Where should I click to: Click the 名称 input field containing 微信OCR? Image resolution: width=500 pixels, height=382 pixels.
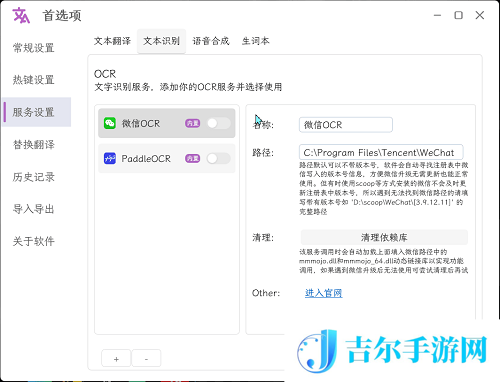pyautogui.click(x=346, y=125)
